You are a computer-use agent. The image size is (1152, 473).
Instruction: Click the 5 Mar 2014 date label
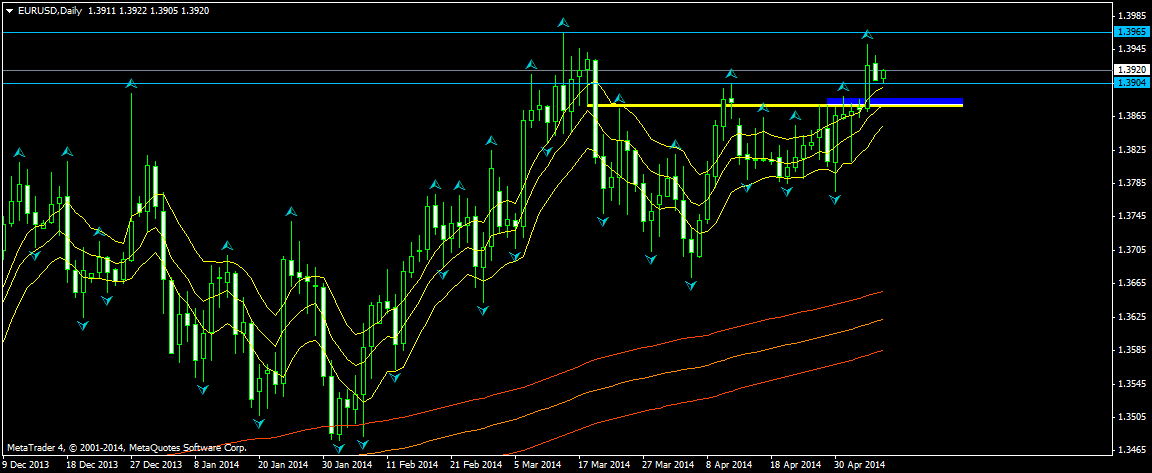pyautogui.click(x=539, y=465)
